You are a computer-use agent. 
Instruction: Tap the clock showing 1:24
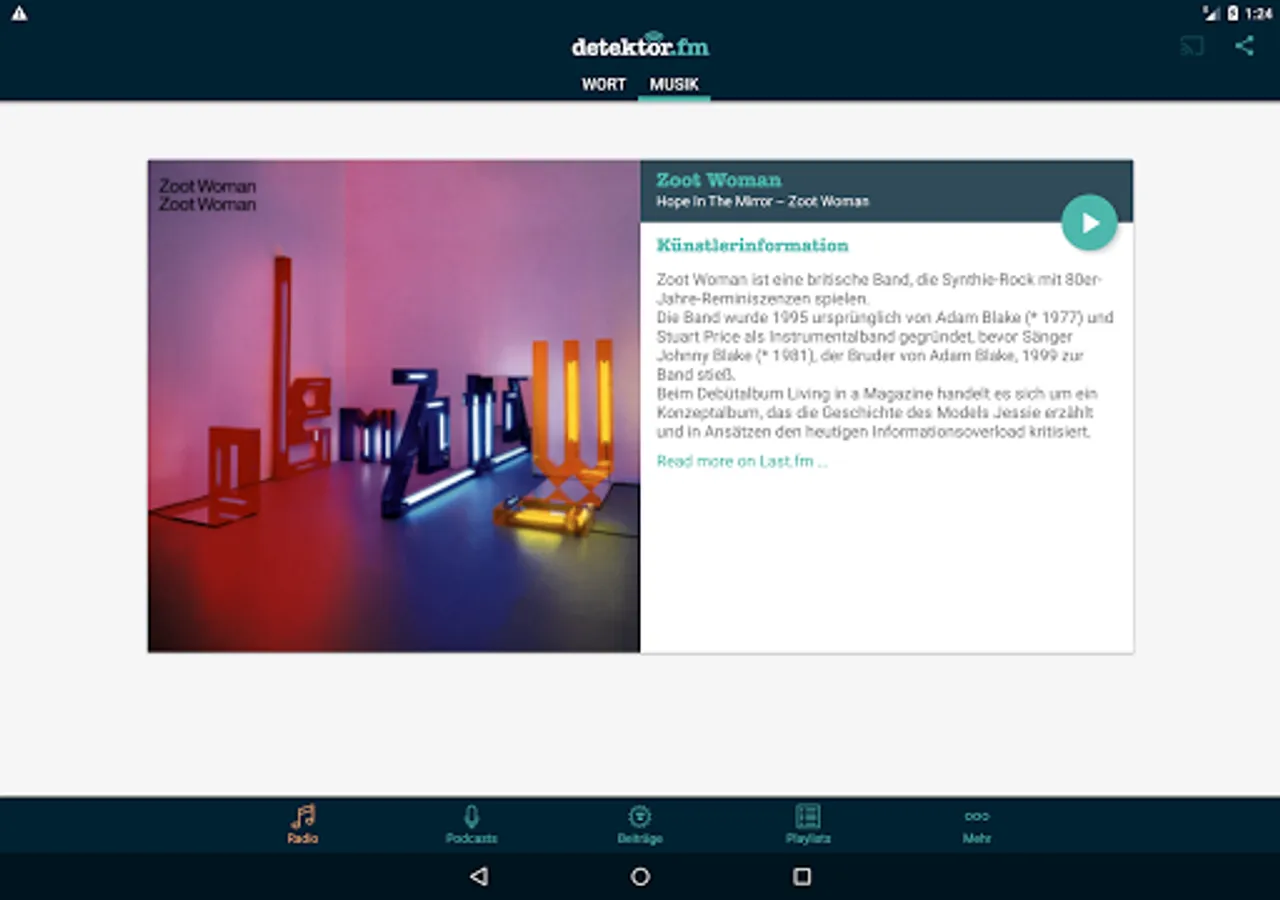[1259, 13]
